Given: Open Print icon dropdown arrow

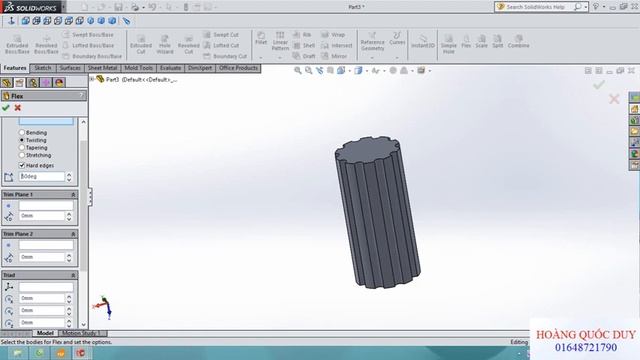Looking at the screenshot, I should point(143,7).
